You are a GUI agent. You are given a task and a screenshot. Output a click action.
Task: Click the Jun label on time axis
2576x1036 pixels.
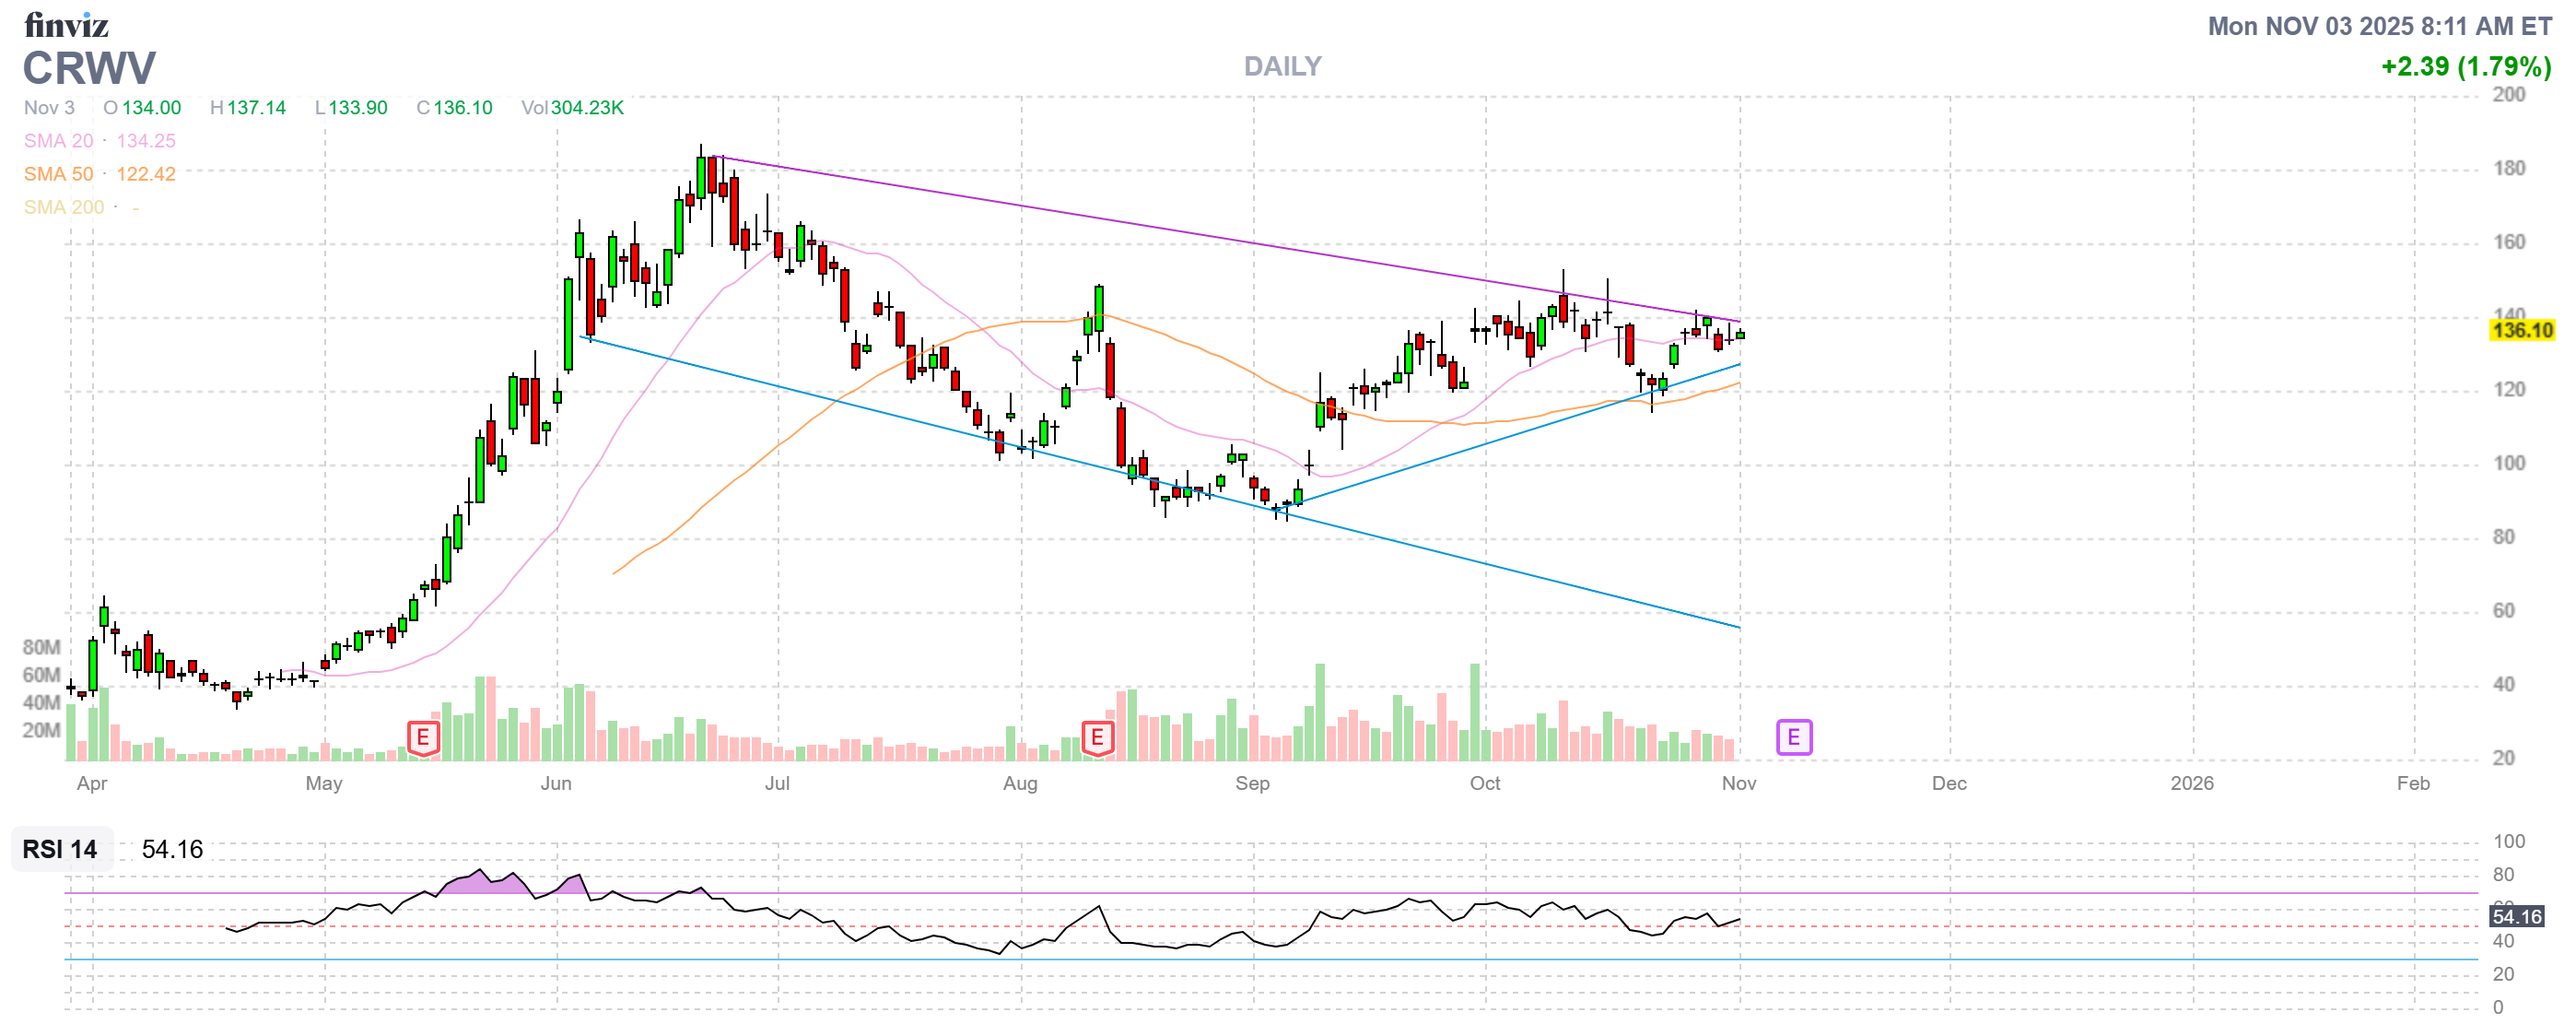point(556,783)
